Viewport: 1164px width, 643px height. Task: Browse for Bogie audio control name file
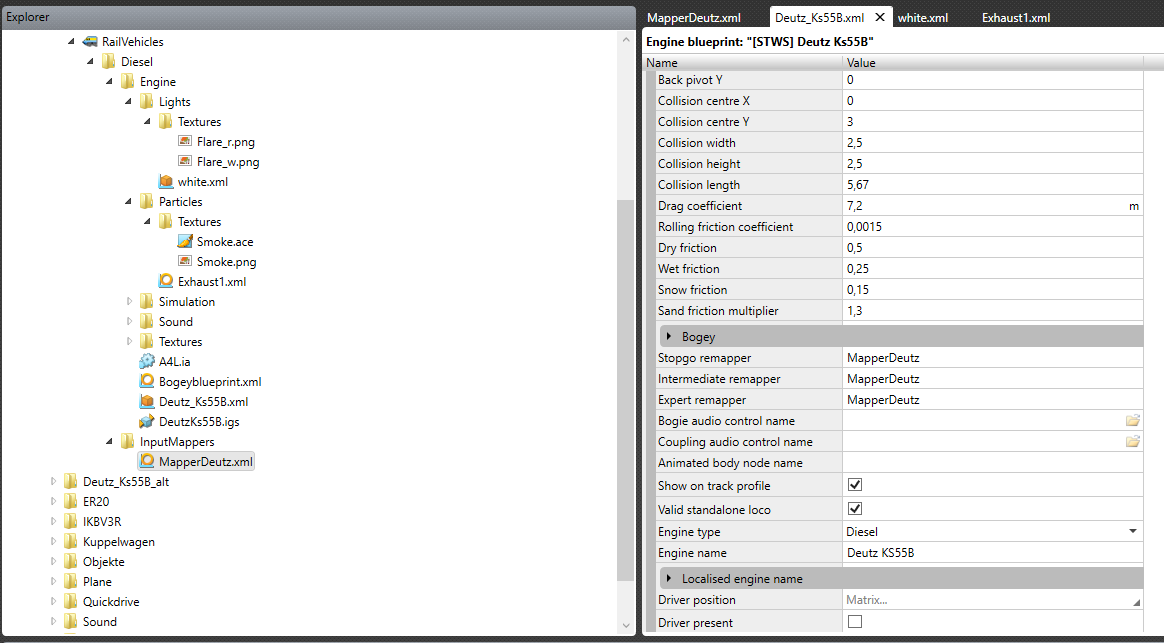(1132, 421)
